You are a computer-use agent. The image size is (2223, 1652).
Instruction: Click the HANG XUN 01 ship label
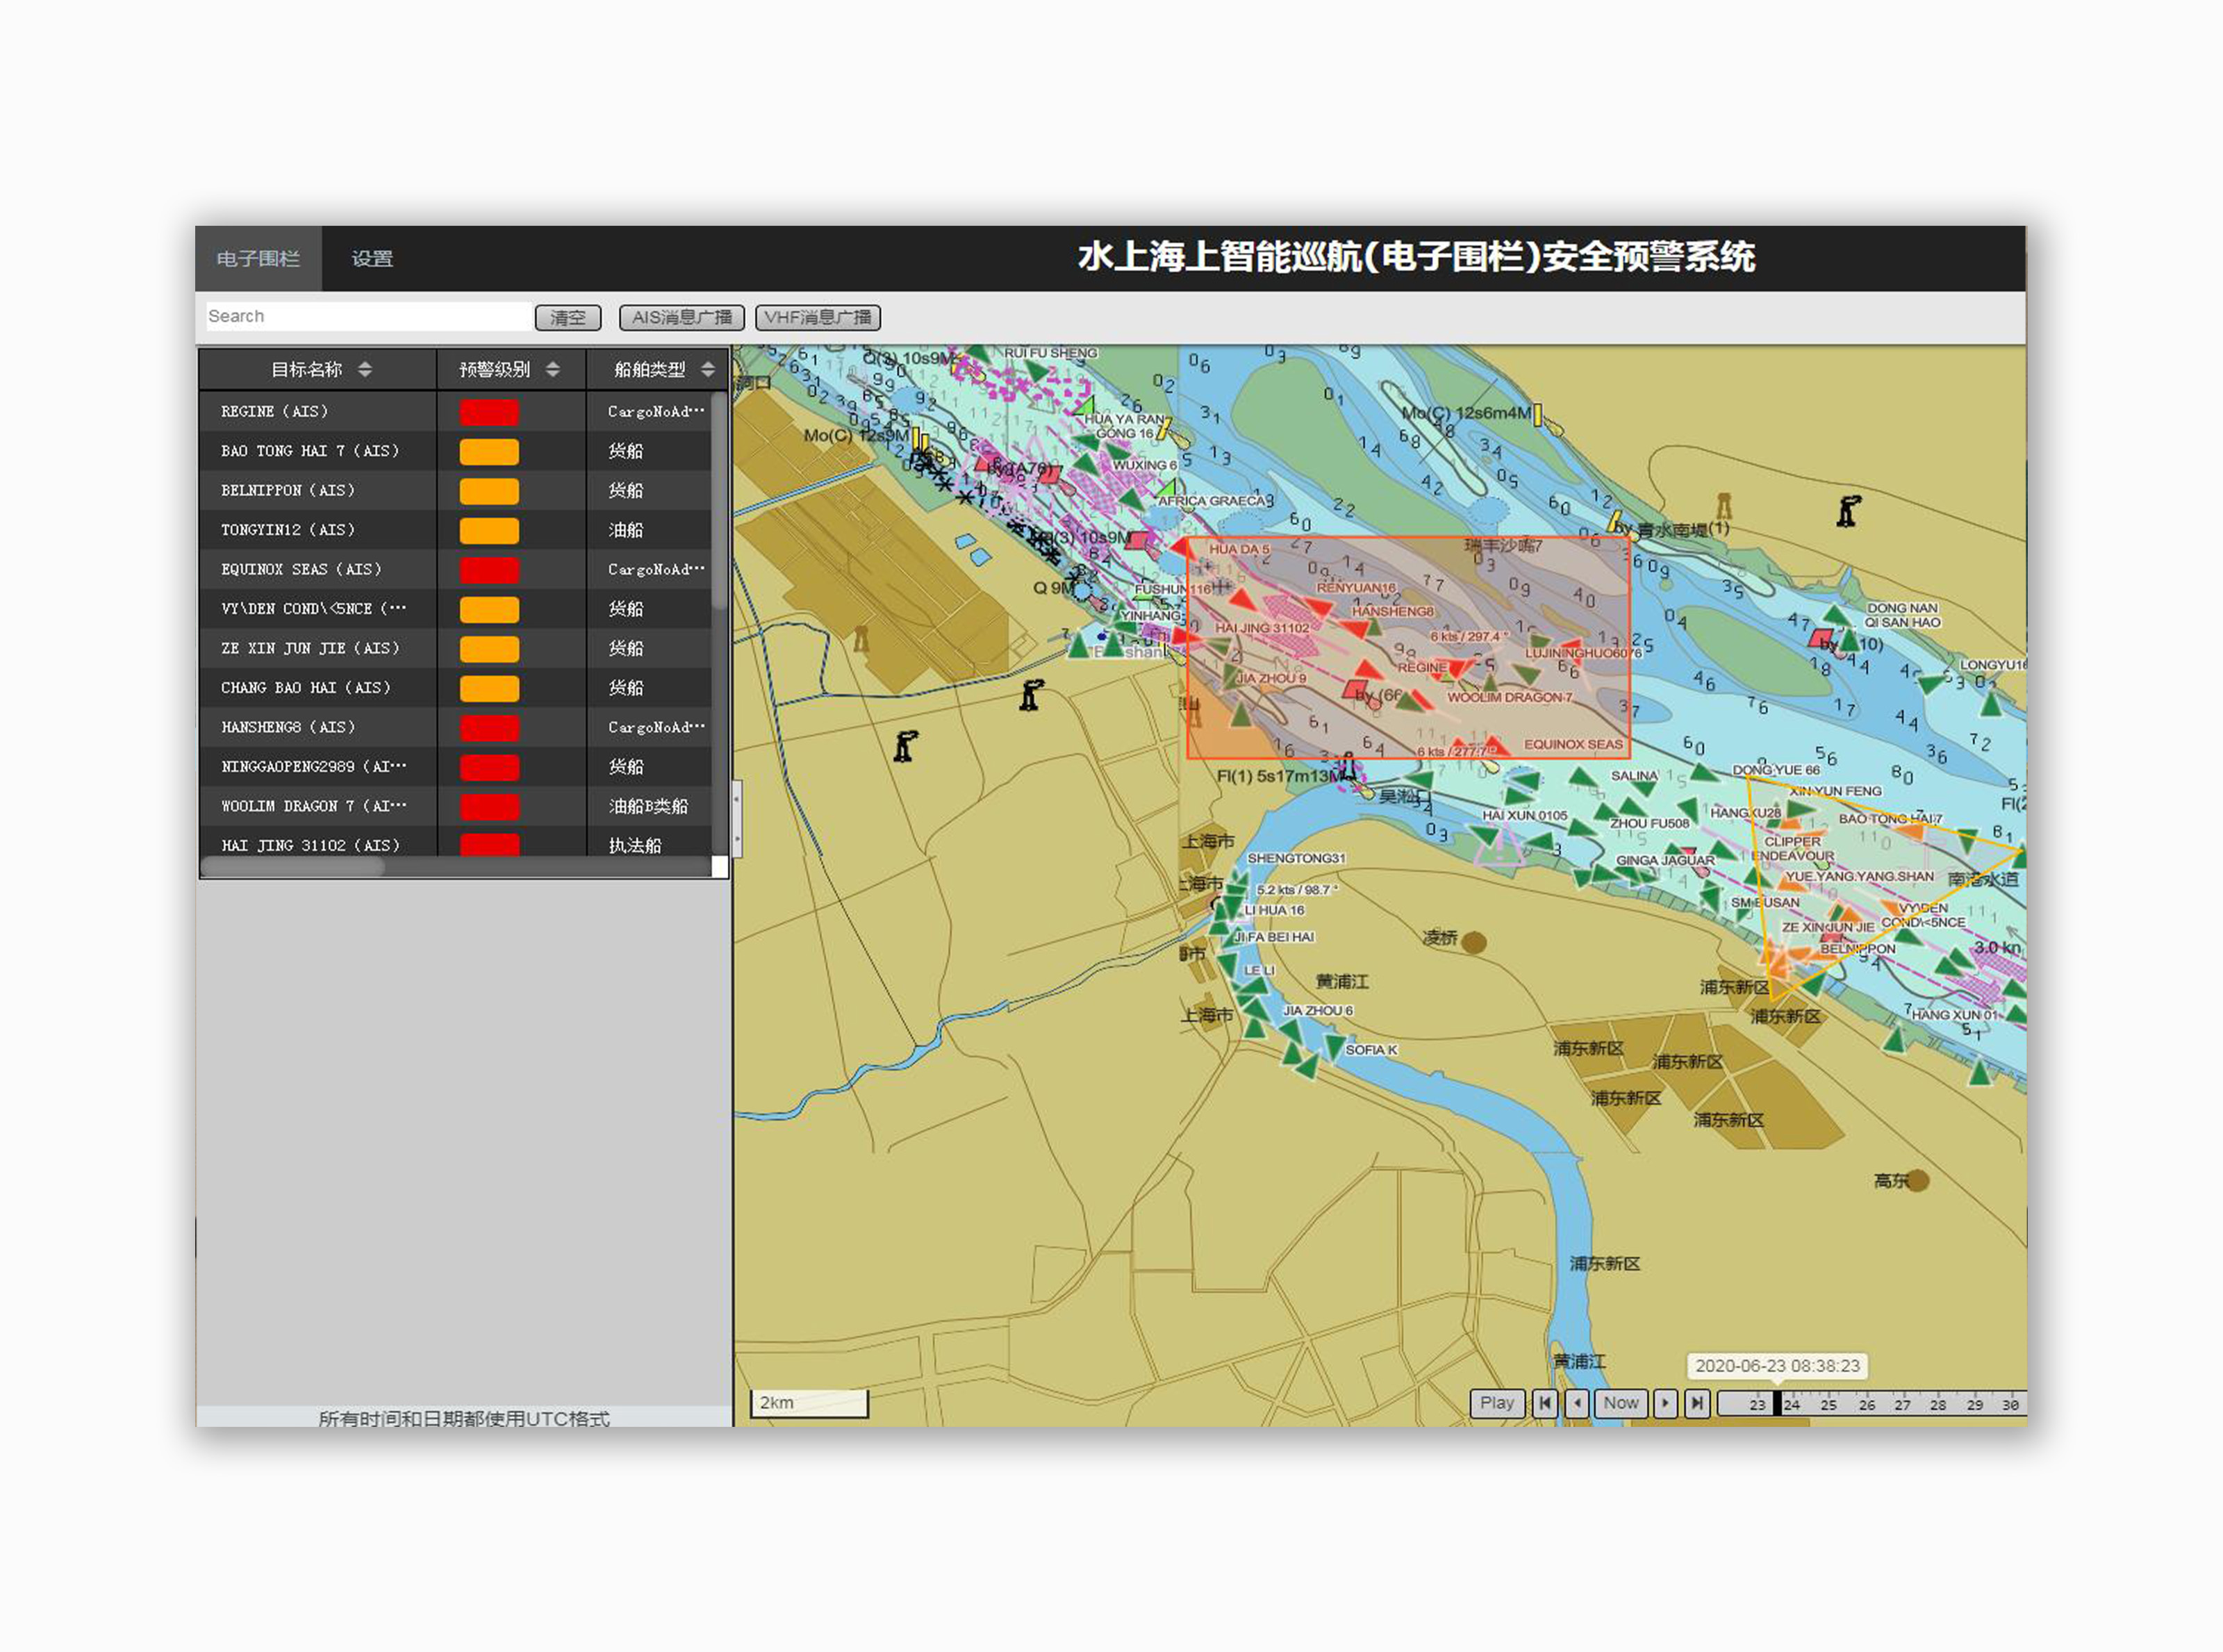[x=1954, y=1015]
